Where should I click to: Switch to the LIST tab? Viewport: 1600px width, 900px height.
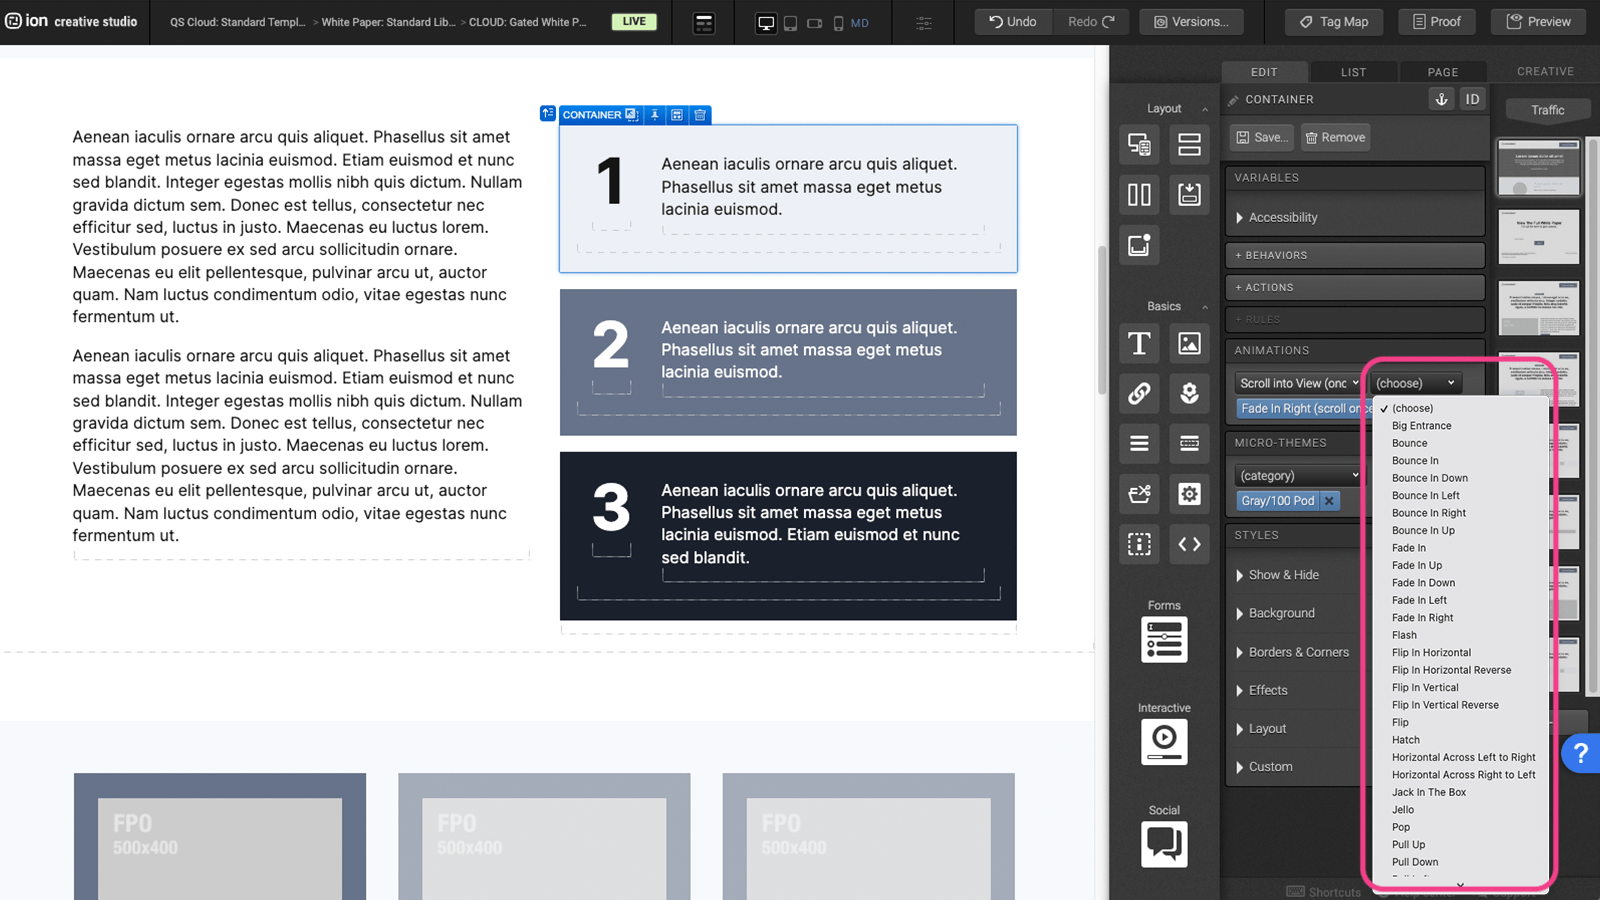pyautogui.click(x=1353, y=72)
